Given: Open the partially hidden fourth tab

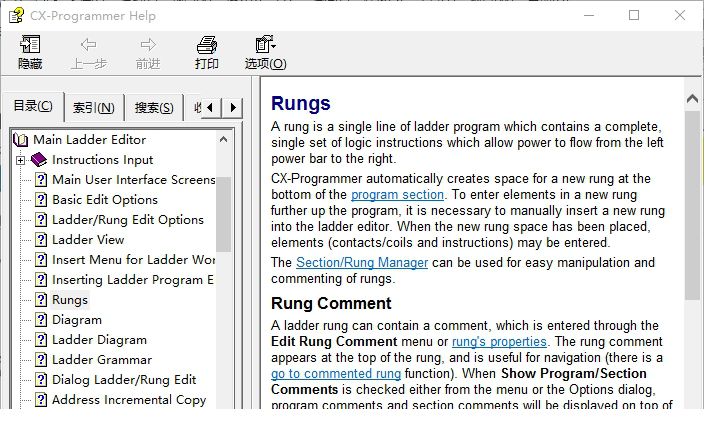Looking at the screenshot, I should (x=194, y=108).
